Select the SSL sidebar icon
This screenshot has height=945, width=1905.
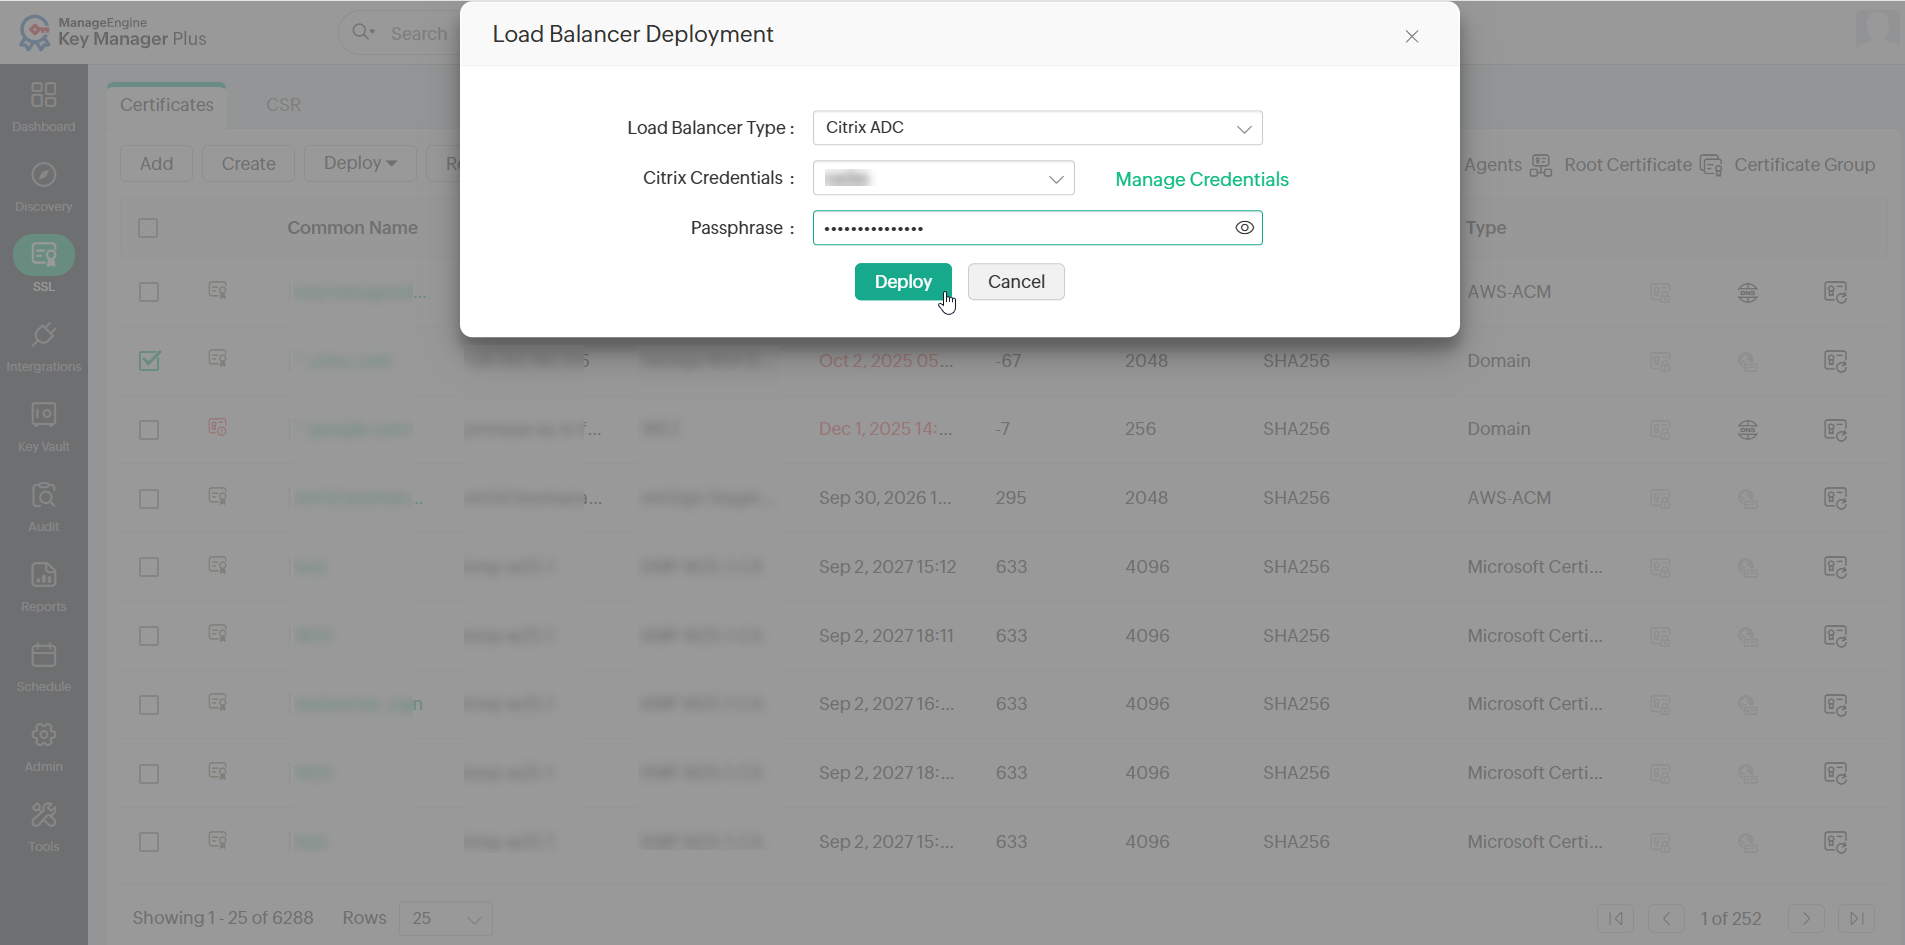tap(44, 255)
